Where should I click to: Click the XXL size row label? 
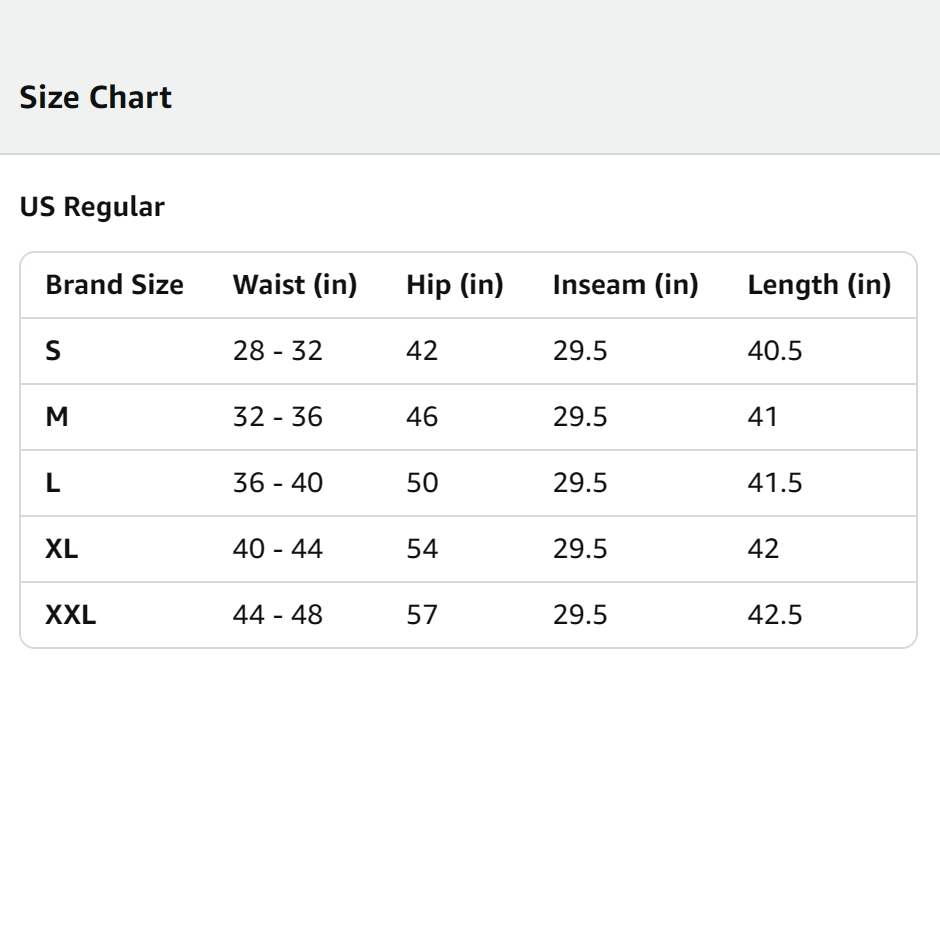coord(70,615)
